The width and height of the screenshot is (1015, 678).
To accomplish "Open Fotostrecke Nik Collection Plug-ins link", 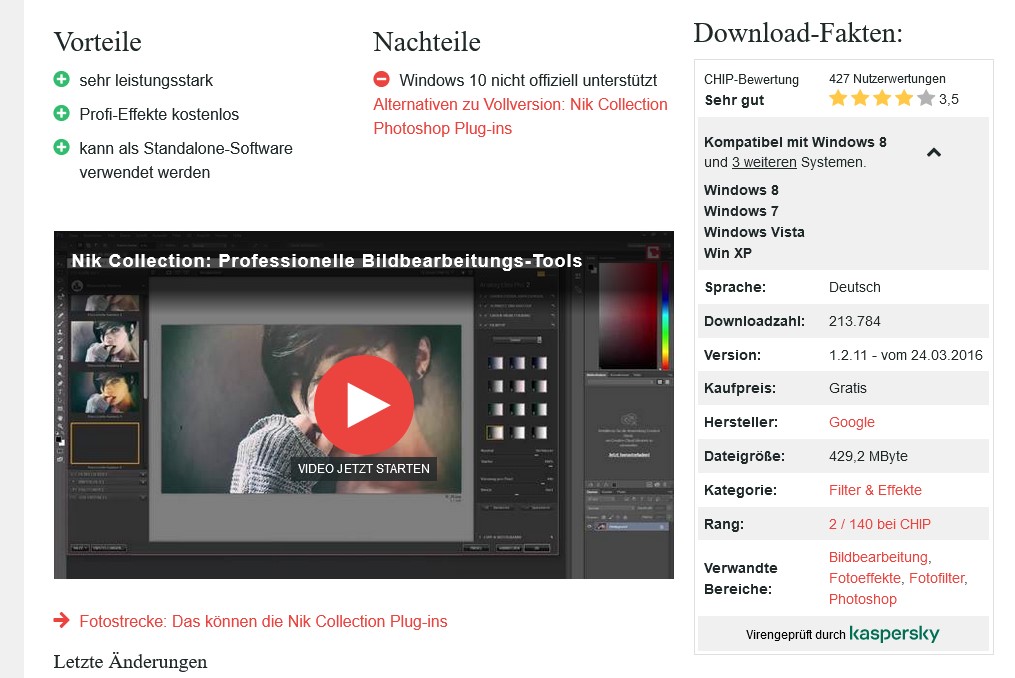I will coord(263,621).
